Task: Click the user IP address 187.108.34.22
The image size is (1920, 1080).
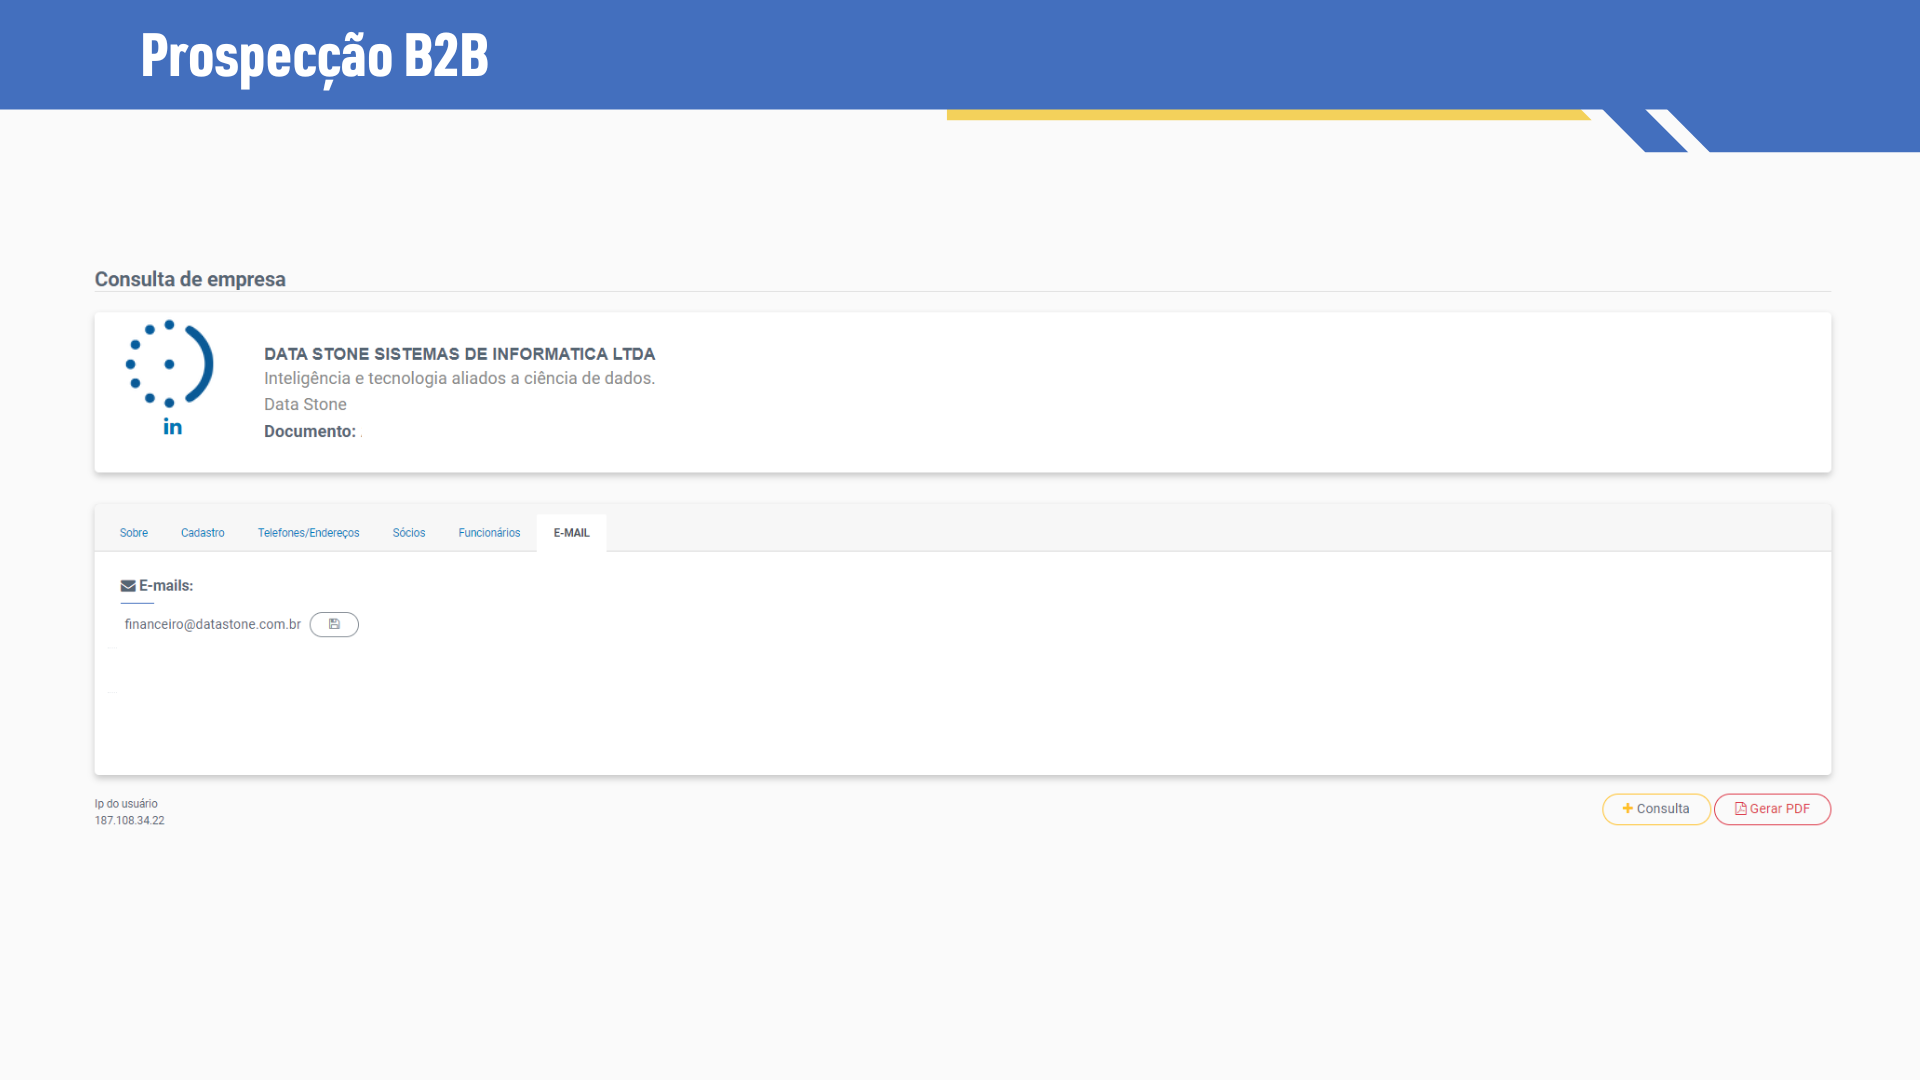Action: tap(129, 820)
